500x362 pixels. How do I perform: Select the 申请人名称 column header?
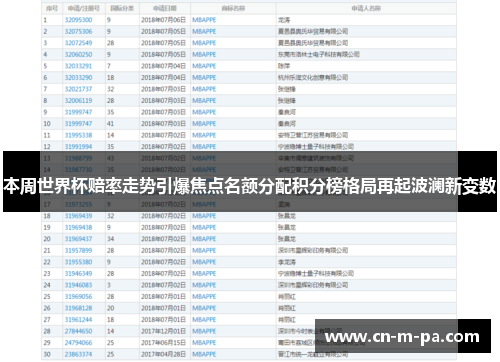click(x=366, y=8)
